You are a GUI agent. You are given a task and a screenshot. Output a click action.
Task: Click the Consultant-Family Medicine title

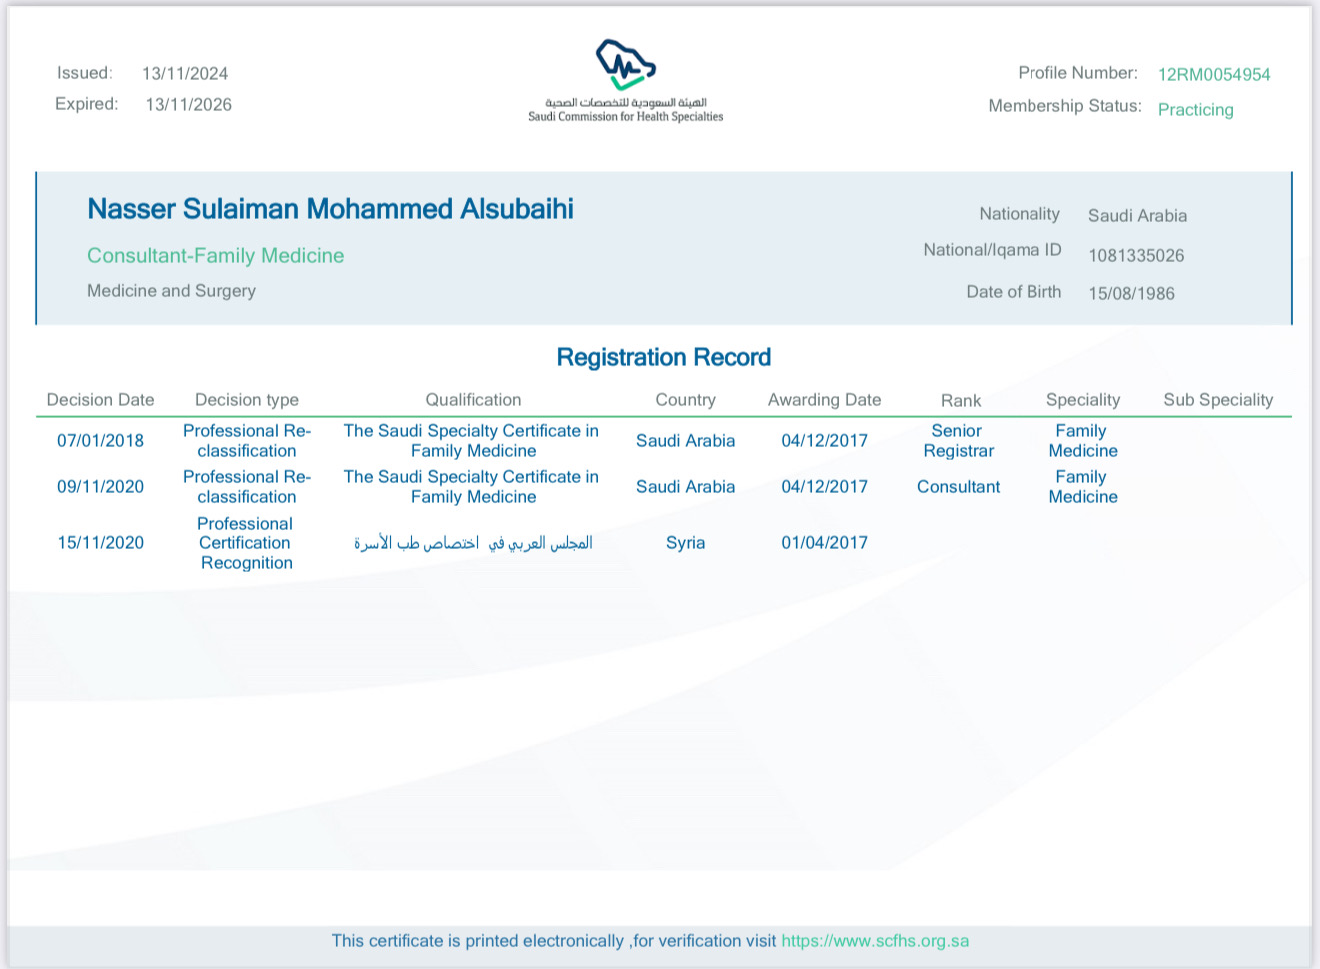tap(215, 256)
